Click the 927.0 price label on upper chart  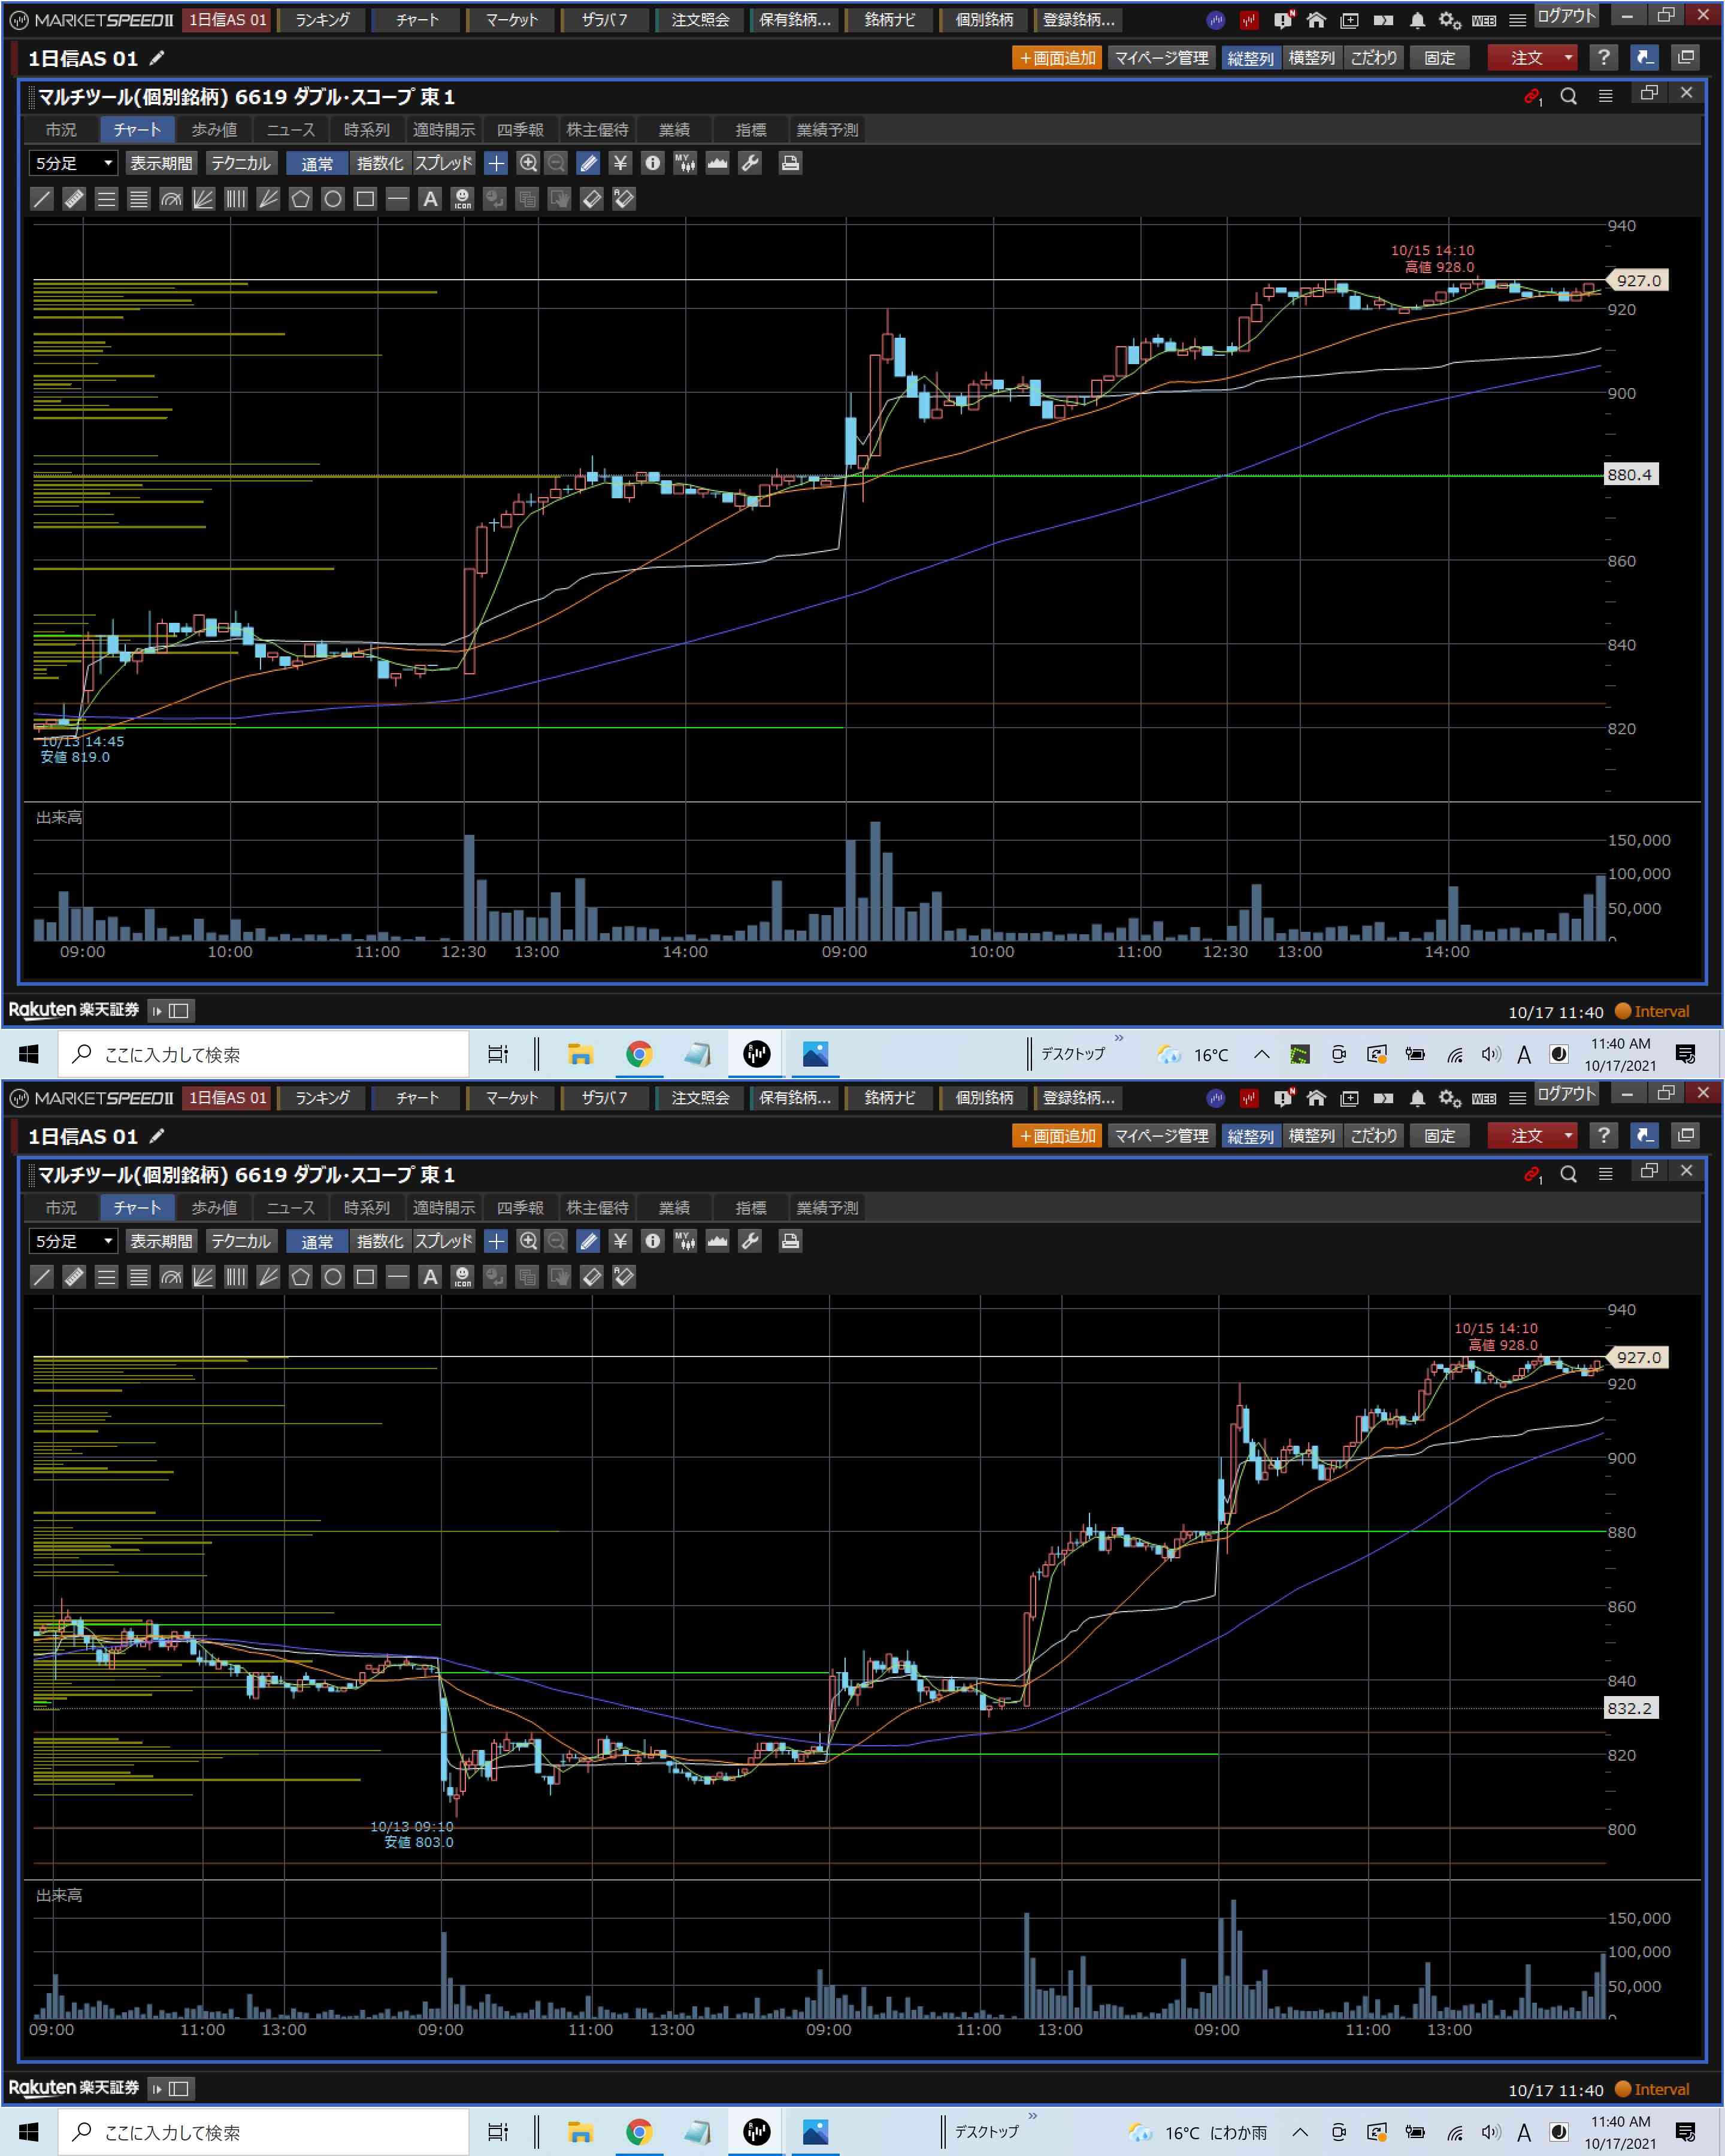(1638, 281)
